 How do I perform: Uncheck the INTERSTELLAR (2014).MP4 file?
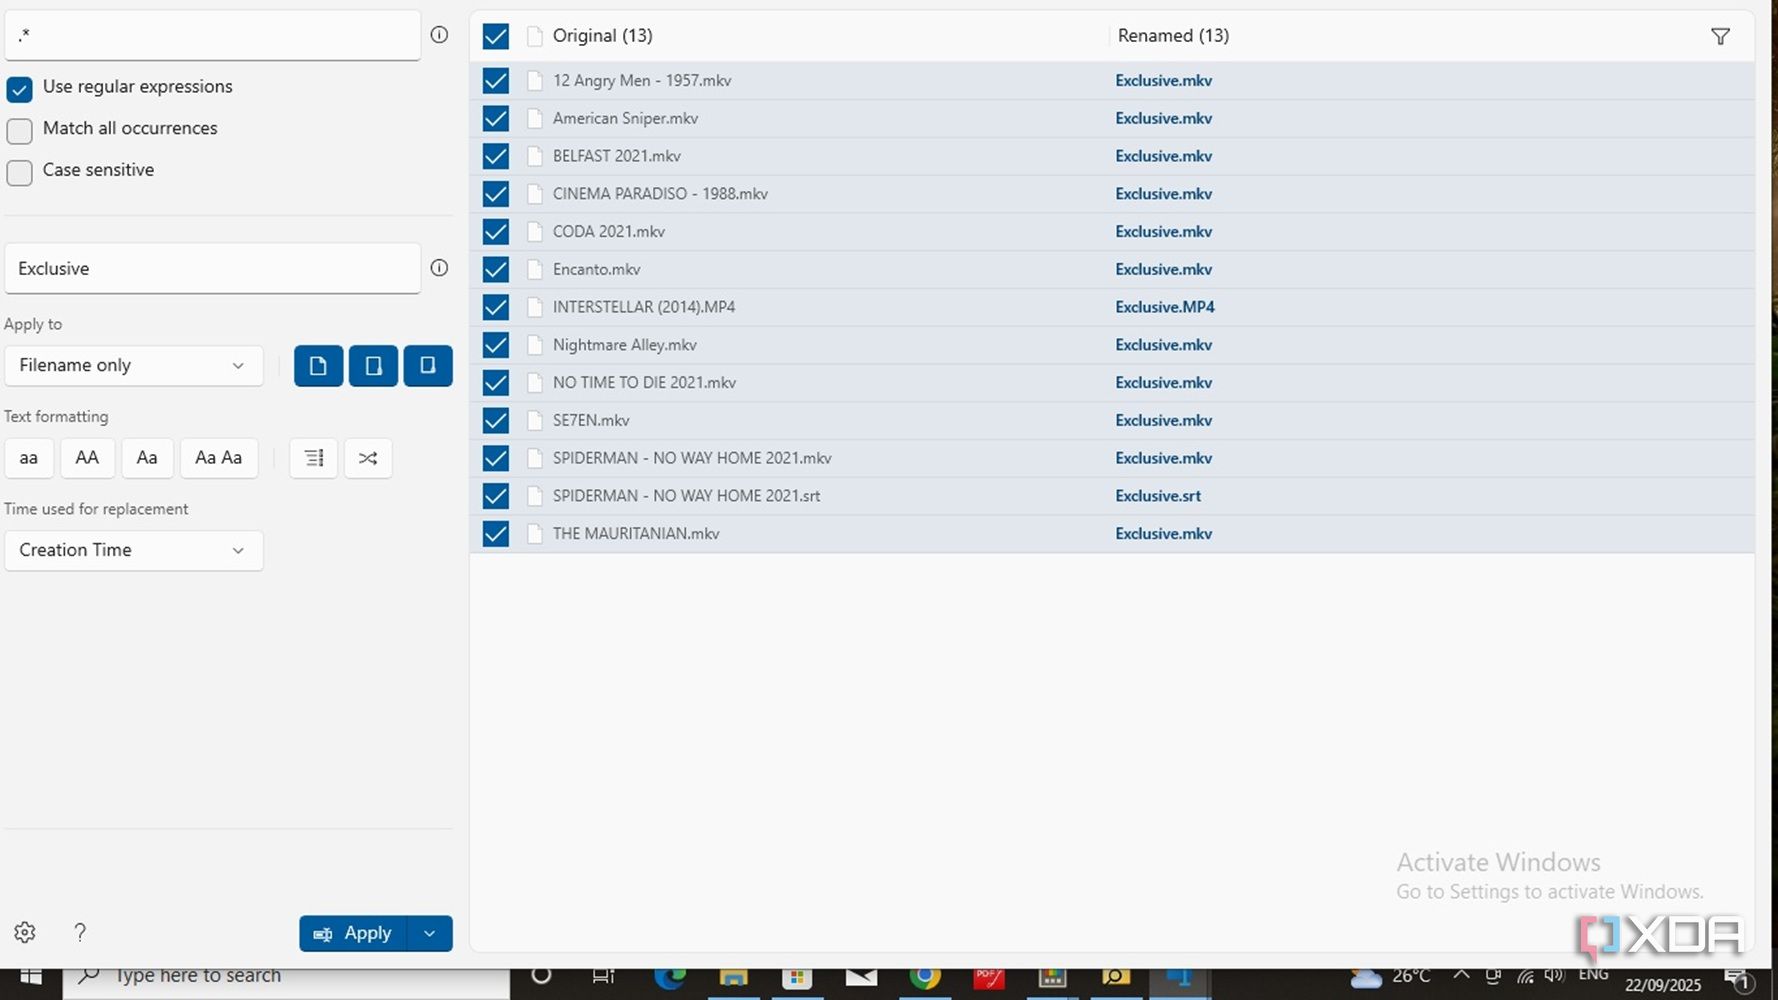point(496,308)
